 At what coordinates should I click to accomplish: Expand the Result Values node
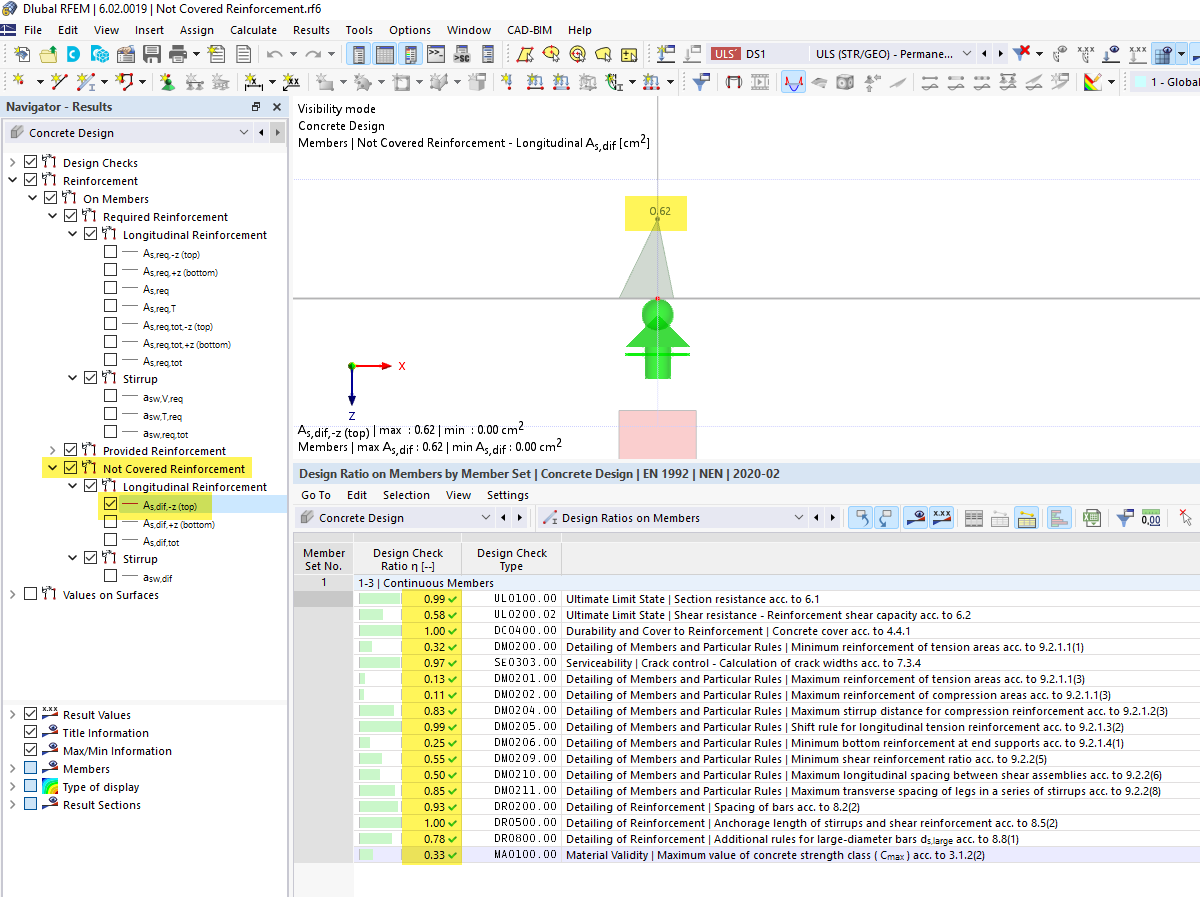pyautogui.click(x=13, y=715)
